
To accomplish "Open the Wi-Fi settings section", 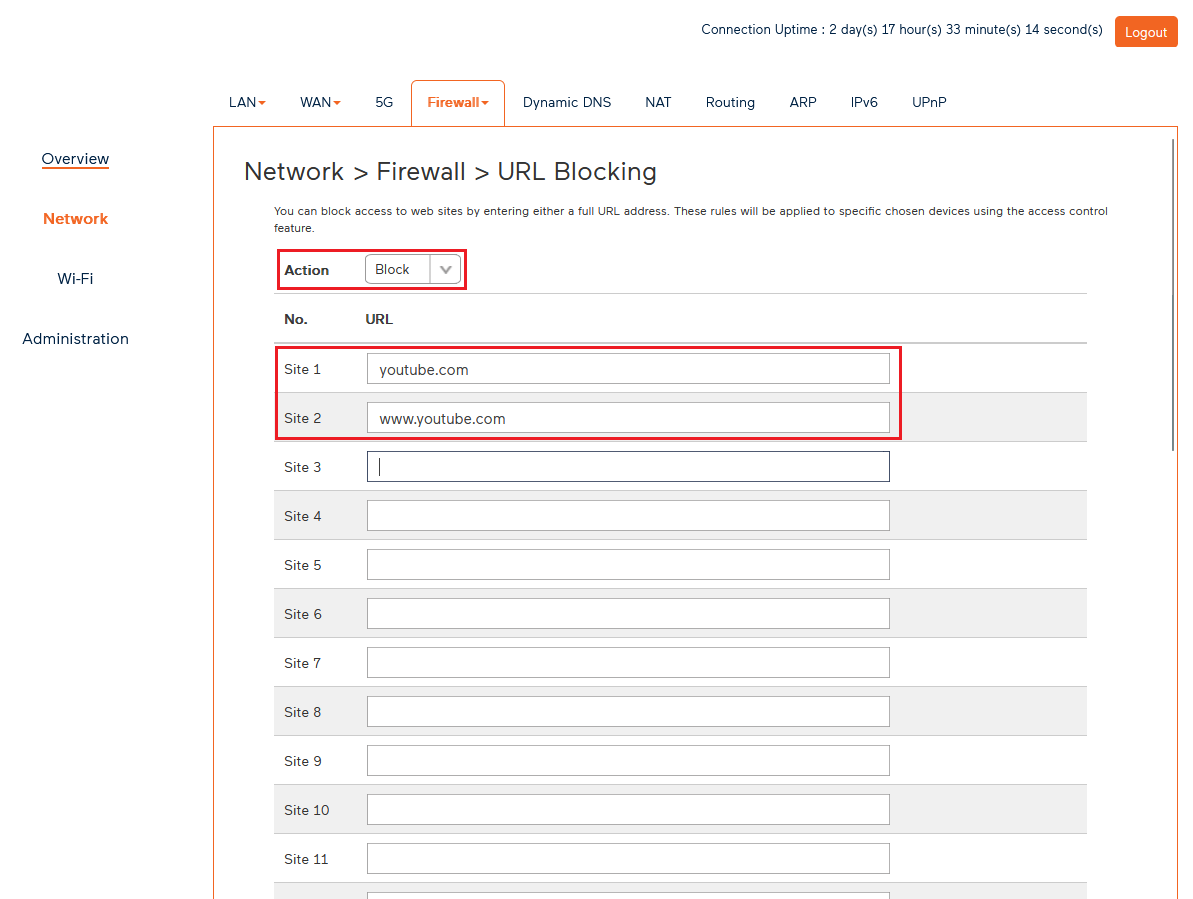I will [75, 278].
